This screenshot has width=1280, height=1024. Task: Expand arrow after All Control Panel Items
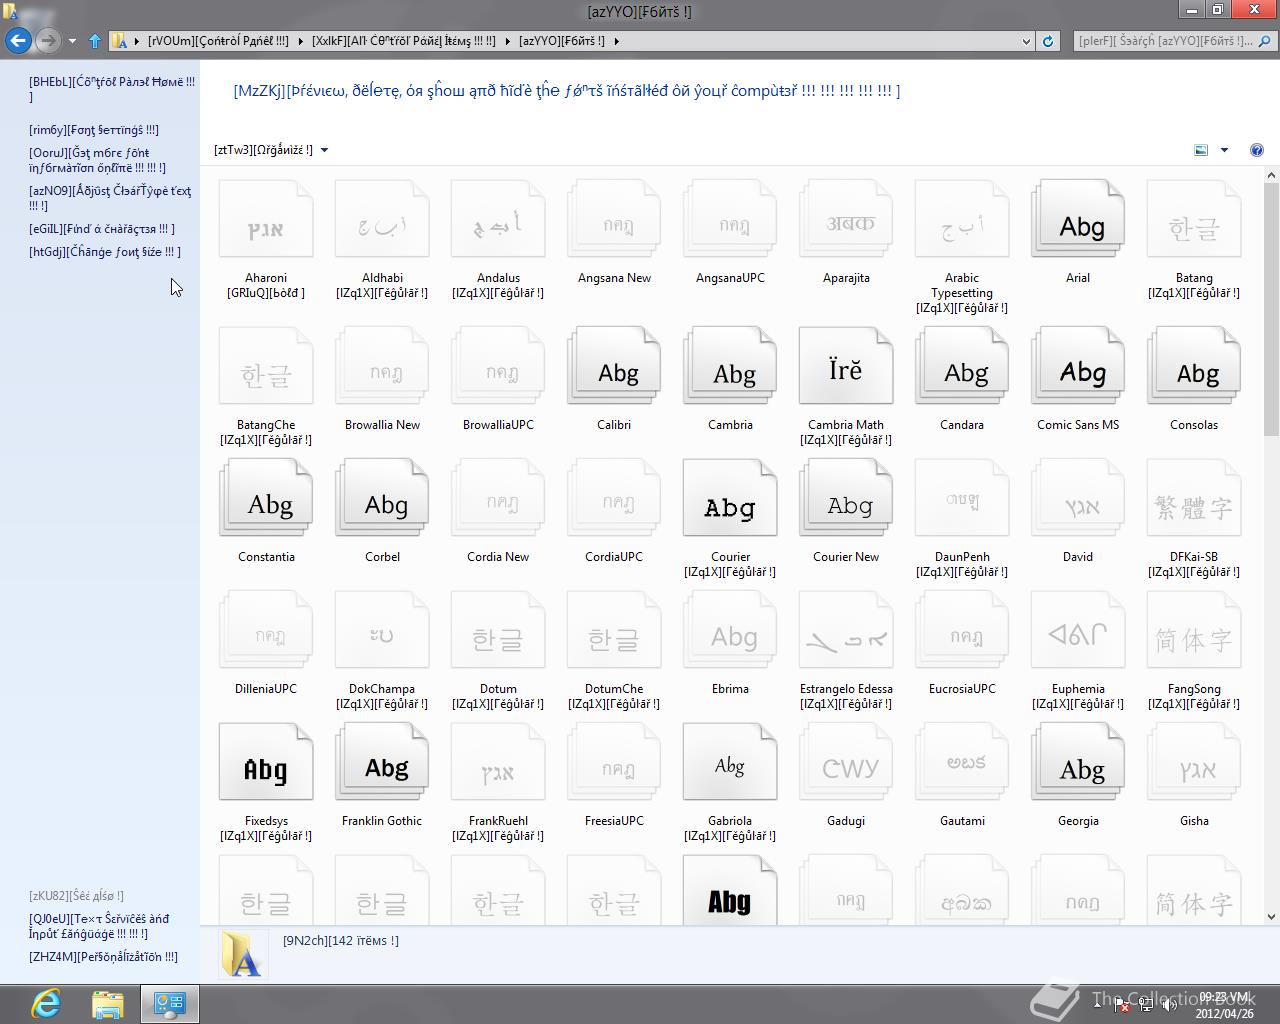[x=506, y=41]
